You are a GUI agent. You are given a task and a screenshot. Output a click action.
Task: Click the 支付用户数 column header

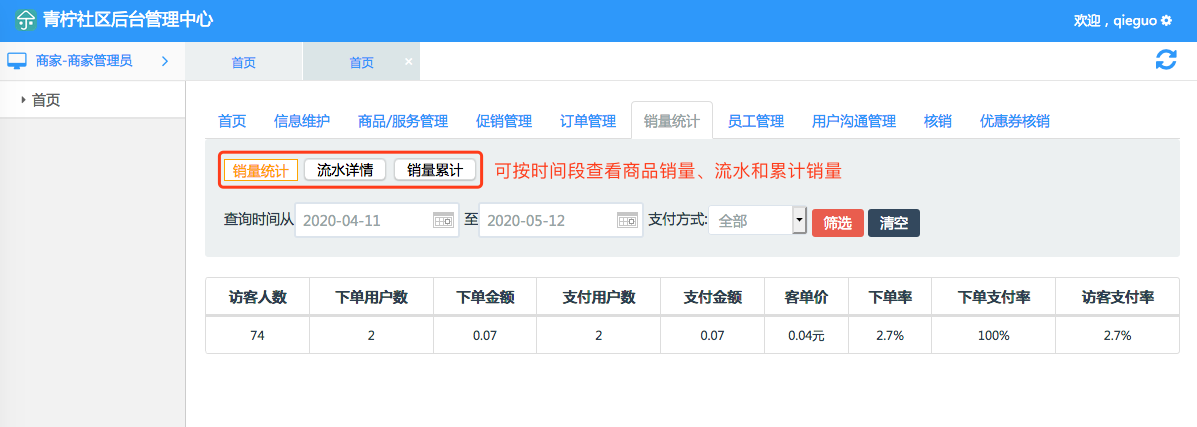click(x=598, y=297)
